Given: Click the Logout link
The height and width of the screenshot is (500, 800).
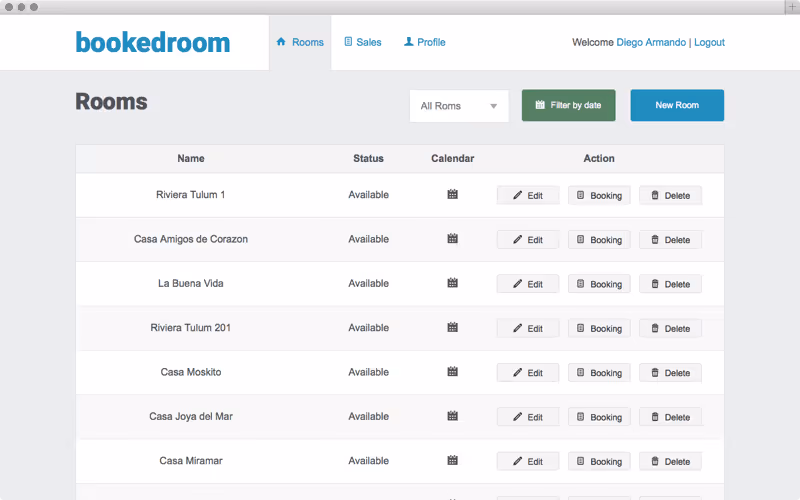Looking at the screenshot, I should pos(709,42).
